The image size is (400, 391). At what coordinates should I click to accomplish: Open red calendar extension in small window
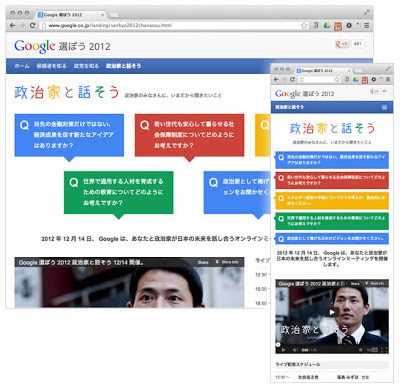coord(365,80)
